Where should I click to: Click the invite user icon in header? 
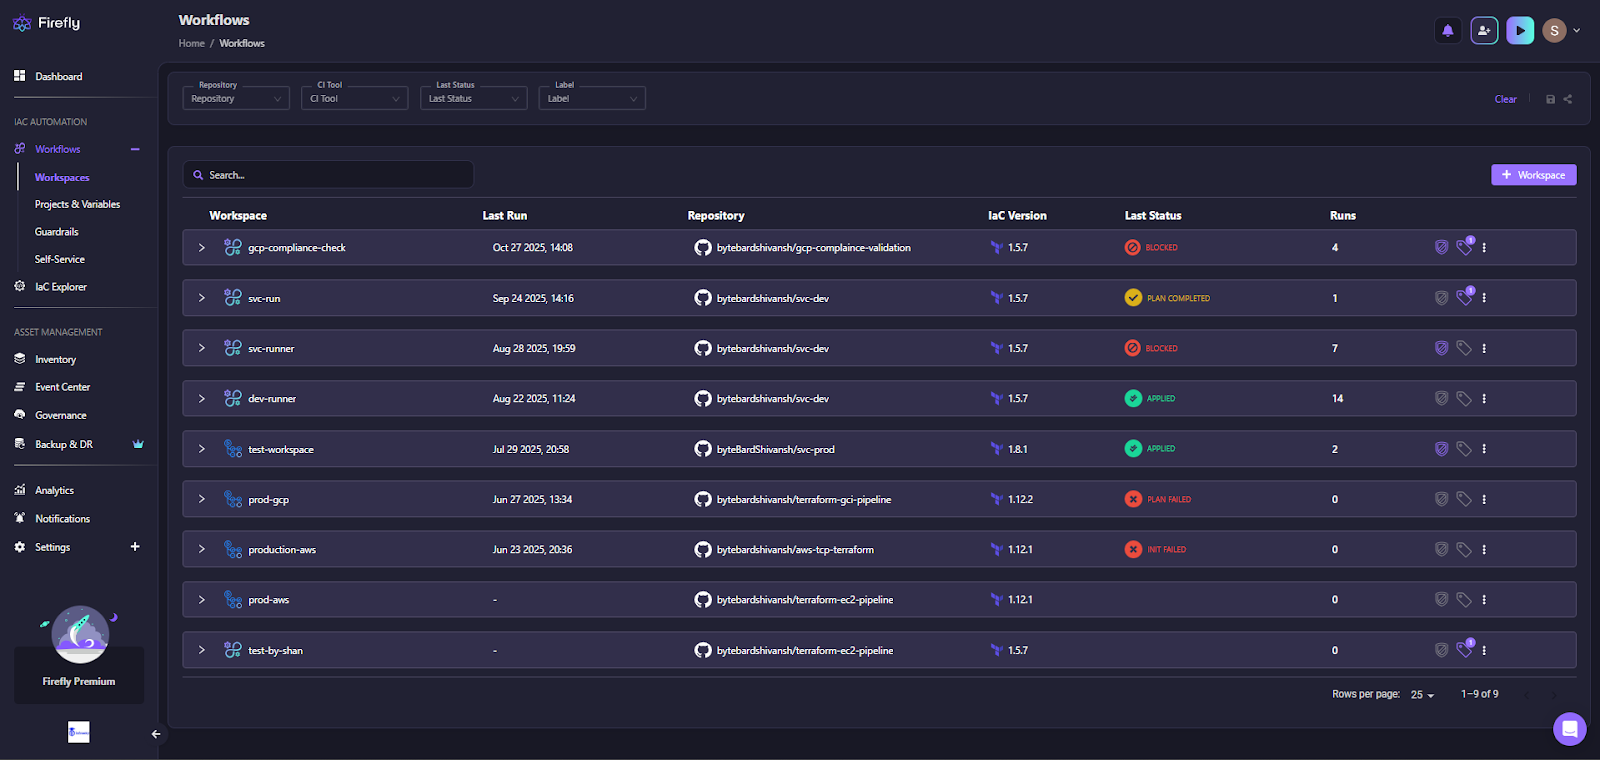[x=1484, y=31]
